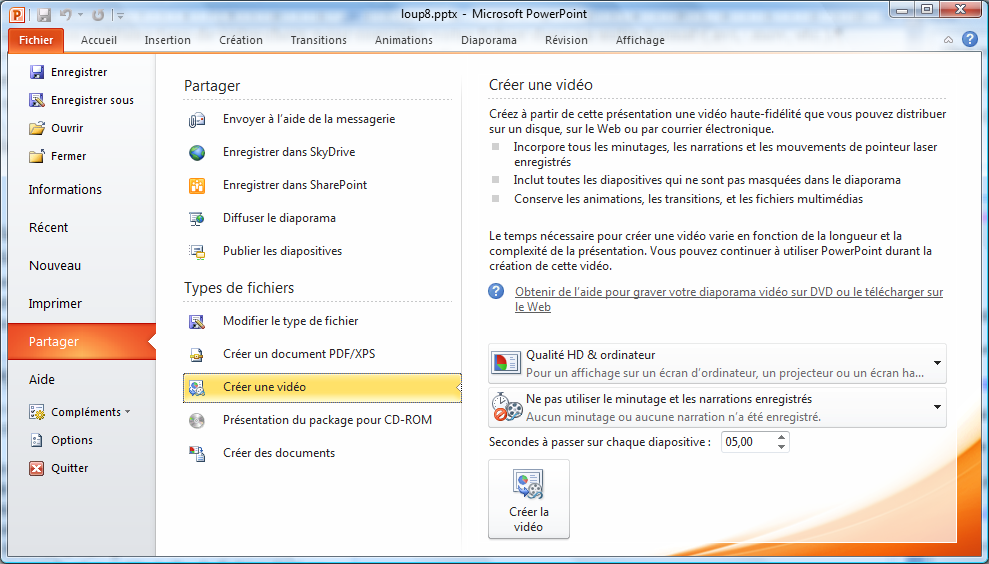Screen dimensions: 989x564
Task: Go to the Transitions tab
Action: [x=319, y=40]
